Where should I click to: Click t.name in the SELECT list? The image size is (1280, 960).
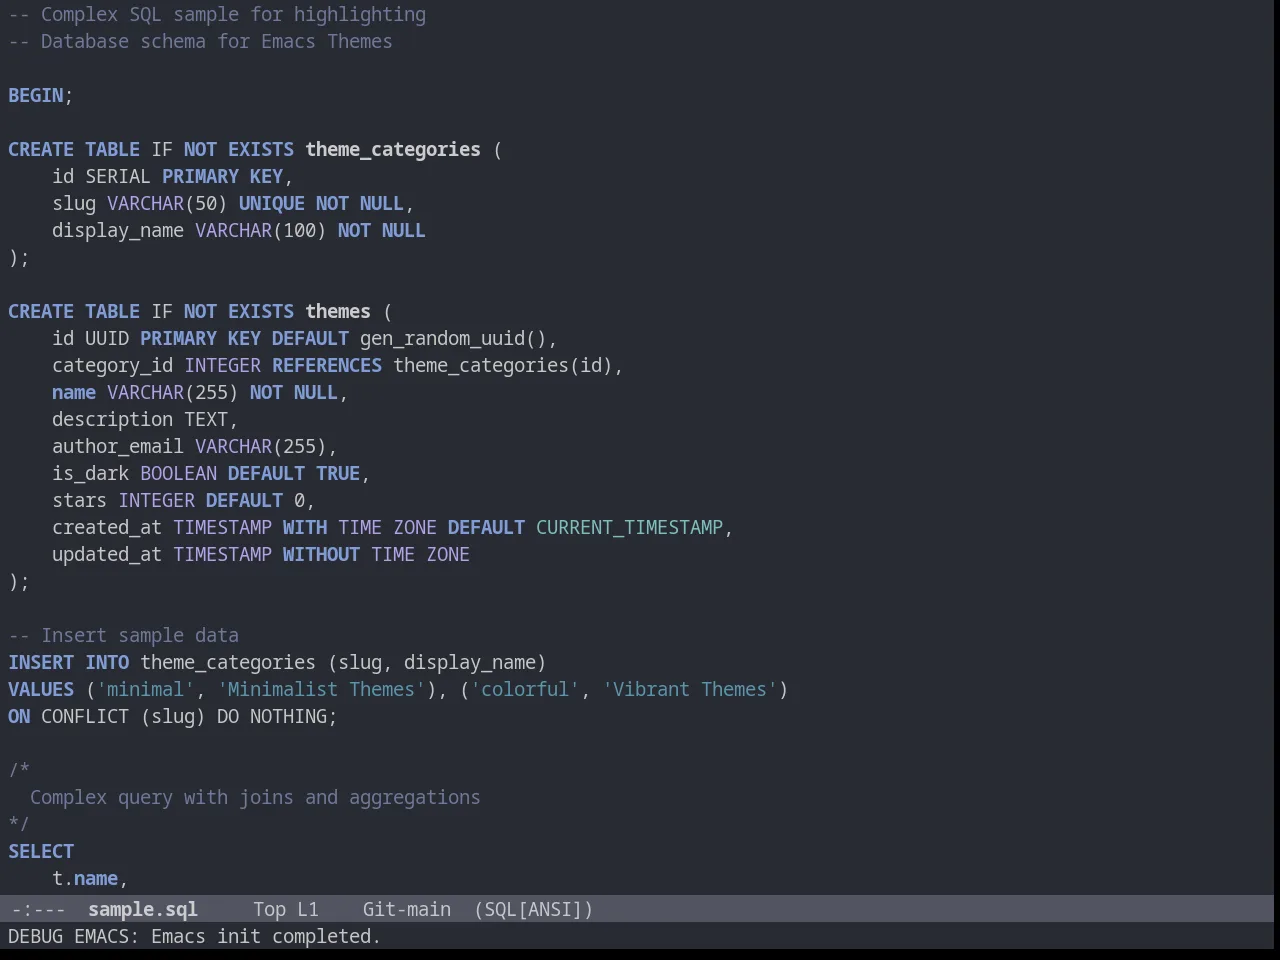point(85,878)
